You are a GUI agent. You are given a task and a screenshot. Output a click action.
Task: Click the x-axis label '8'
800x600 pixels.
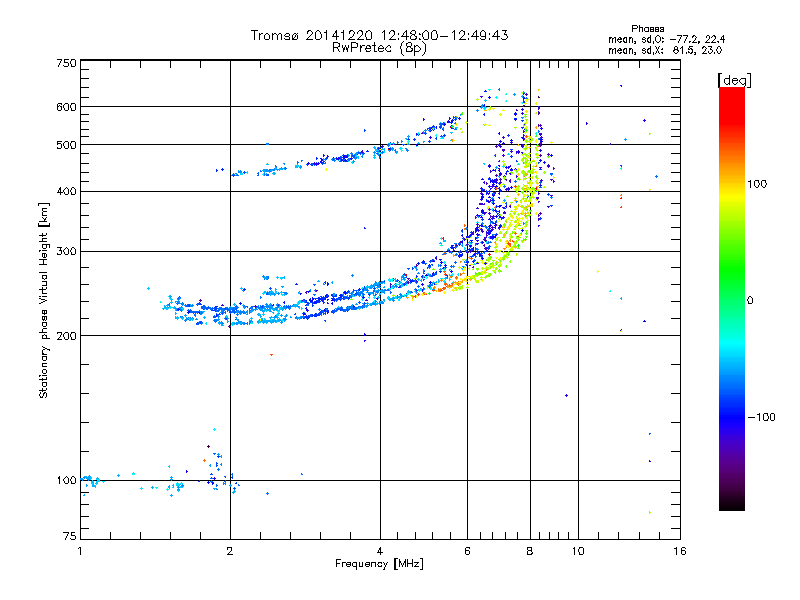coord(530,551)
